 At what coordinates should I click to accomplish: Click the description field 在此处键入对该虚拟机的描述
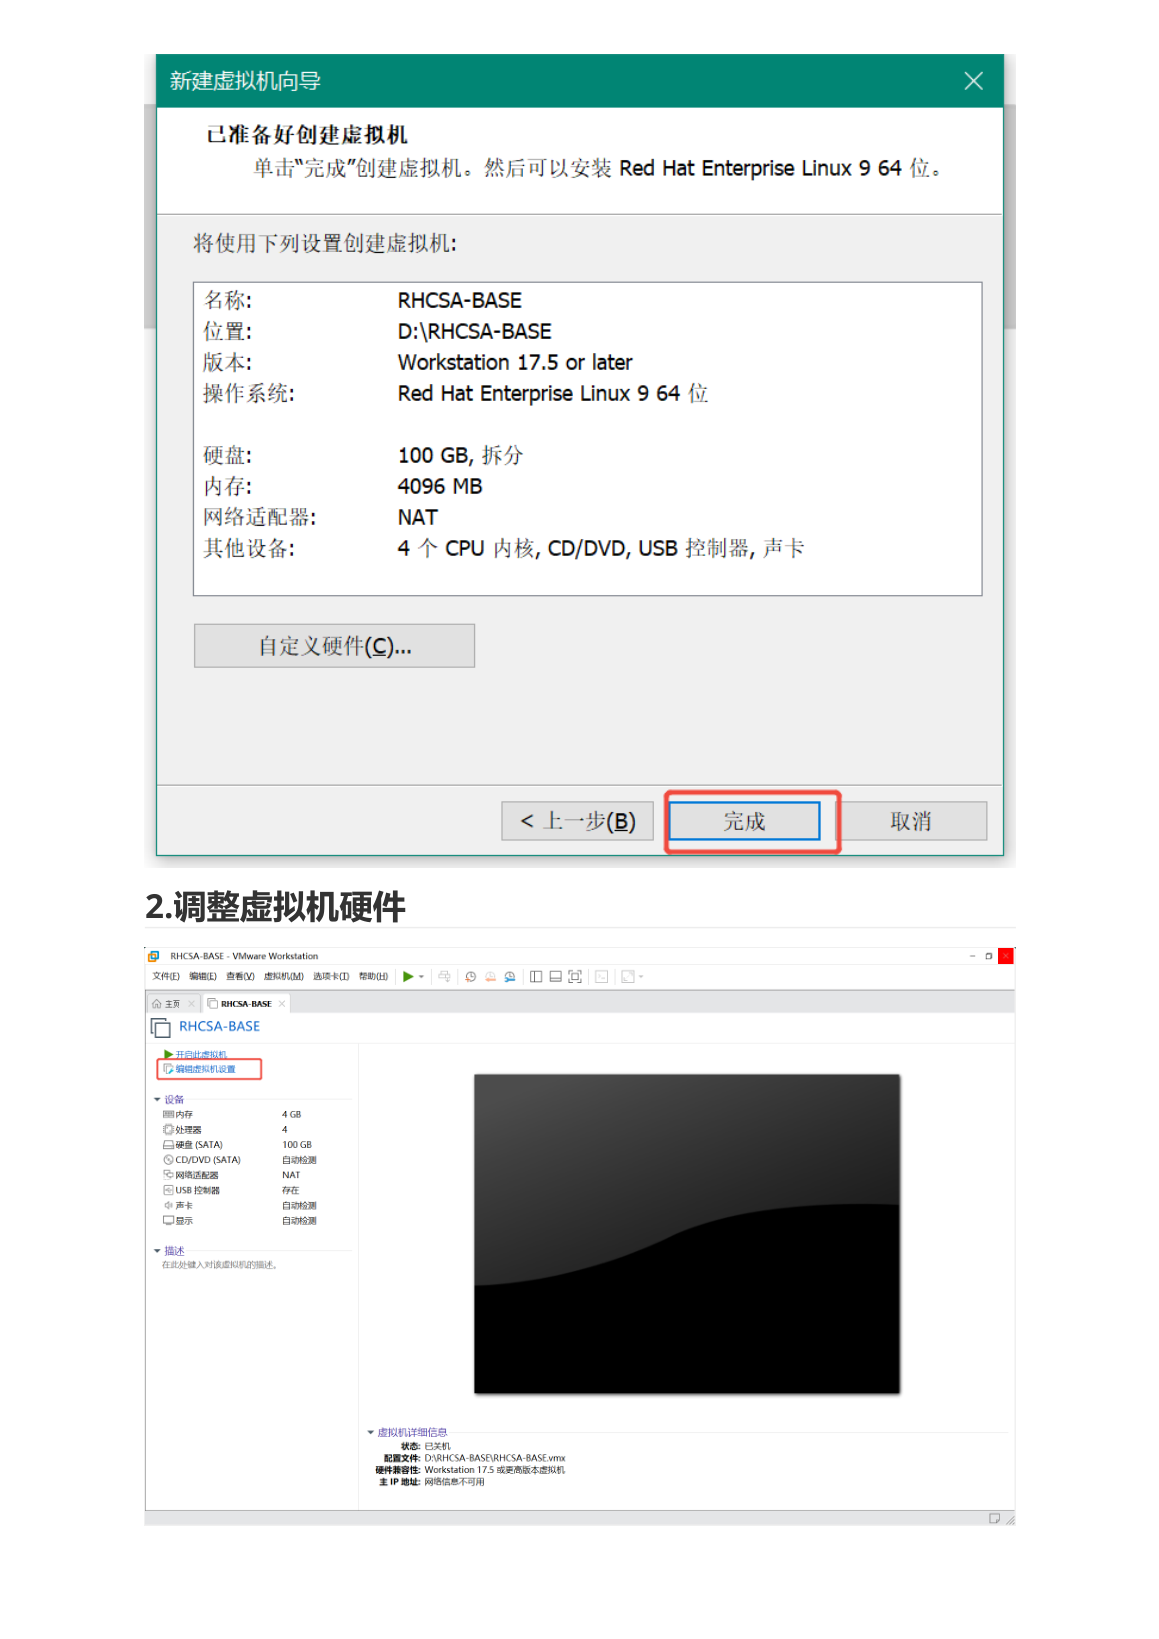[219, 1265]
